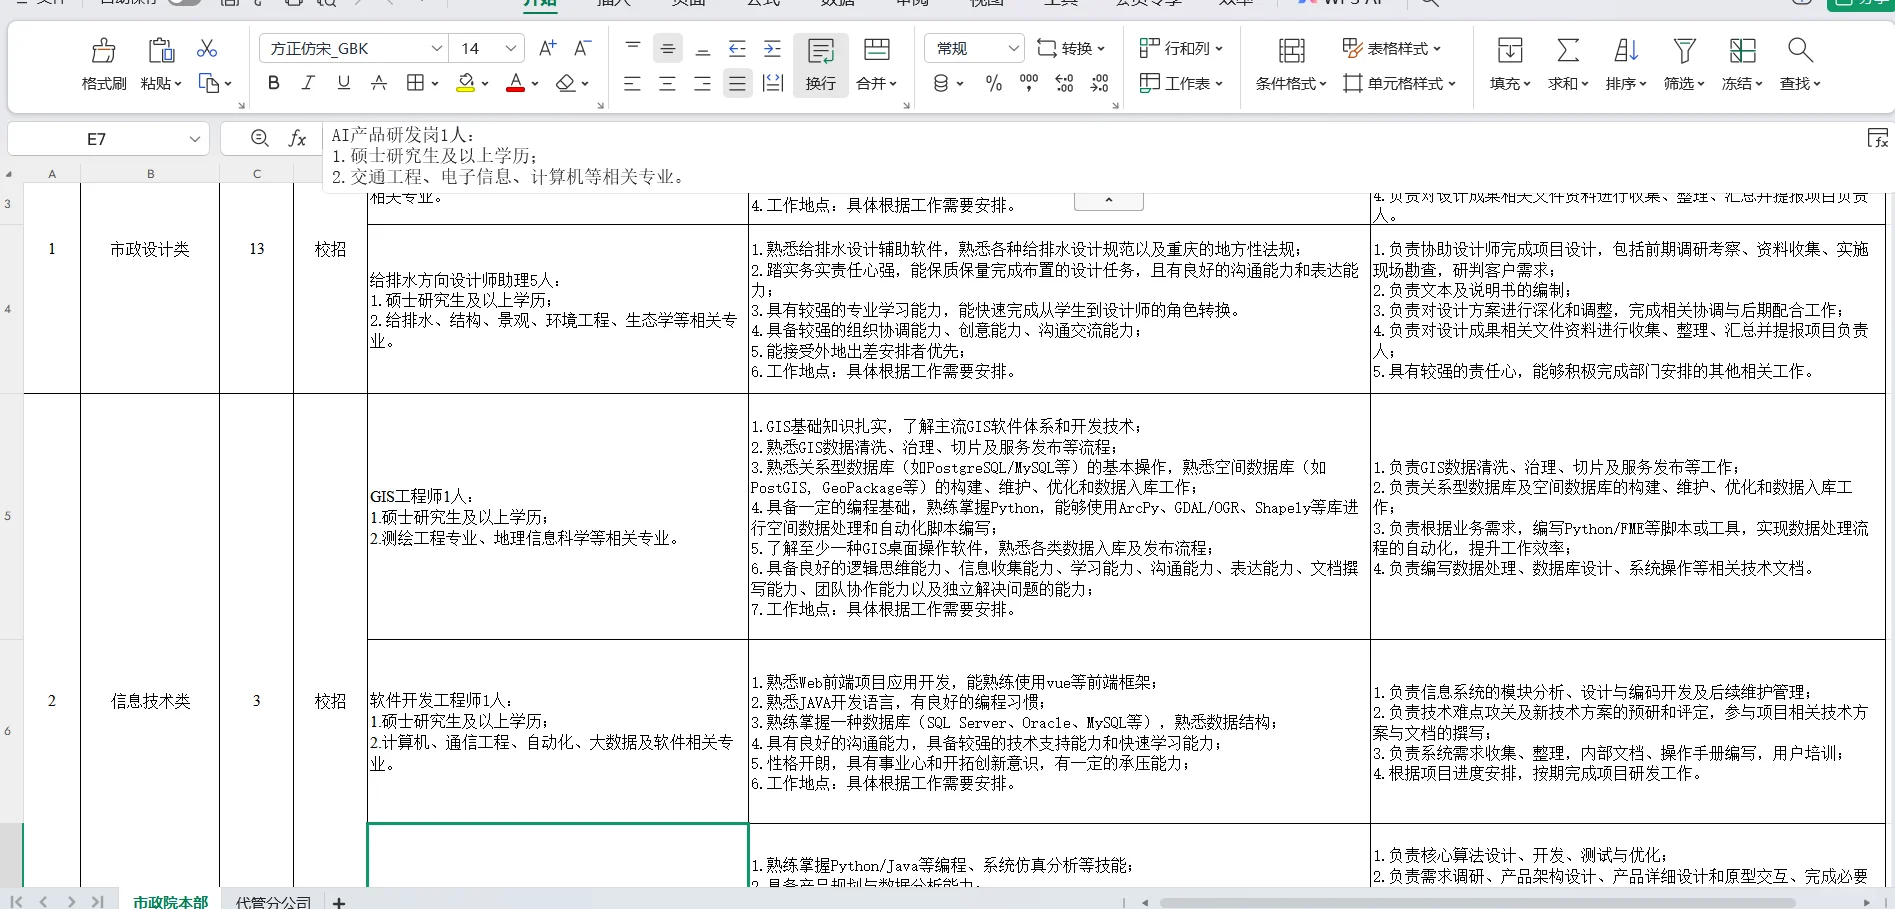Align cell text left
Screen dimensions: 1895x909
(633, 83)
